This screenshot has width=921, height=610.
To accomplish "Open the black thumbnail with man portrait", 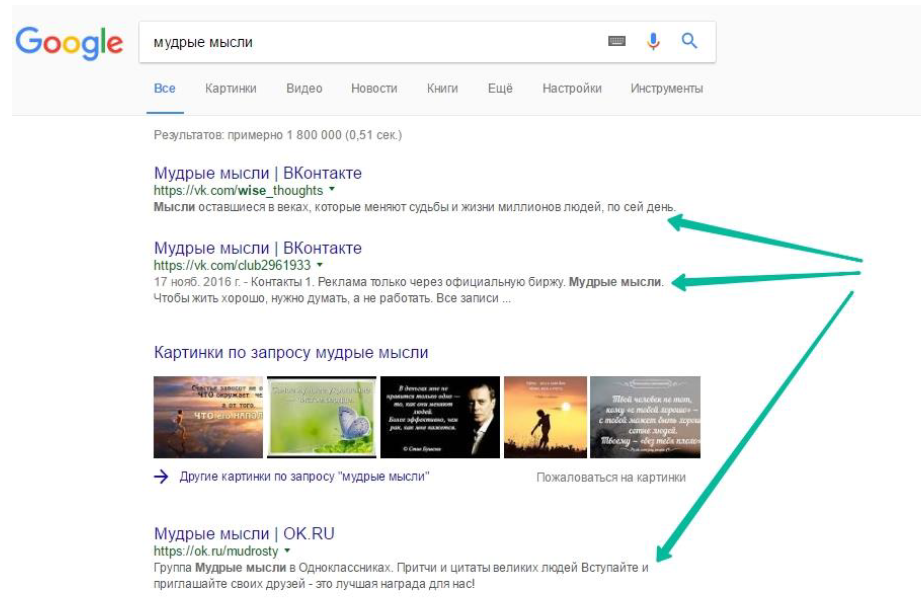I will 440,417.
